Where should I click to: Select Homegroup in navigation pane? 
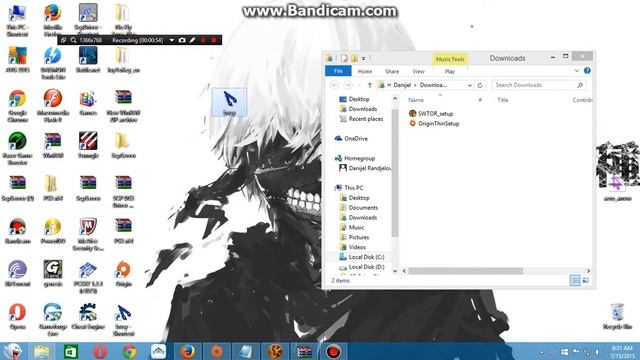click(355, 158)
